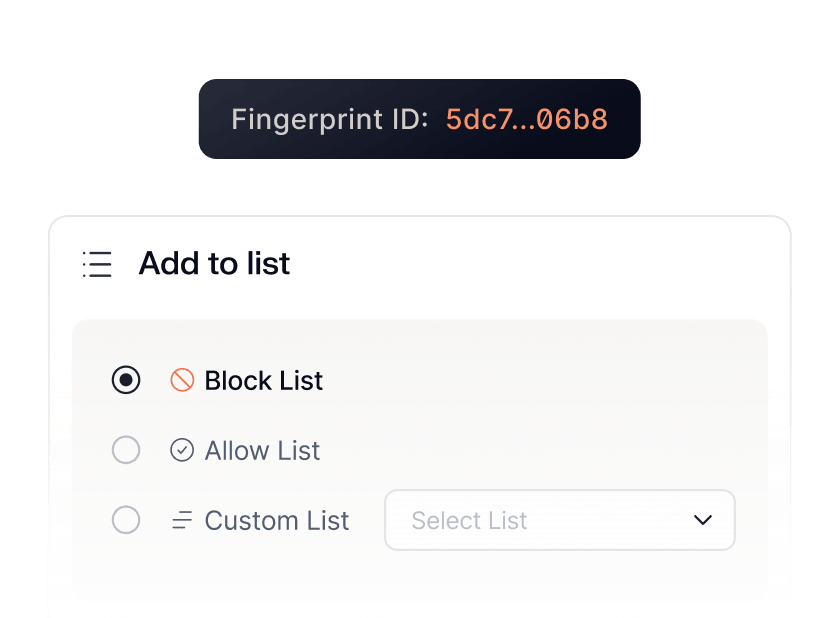Click the Add to list heading

point(214,264)
